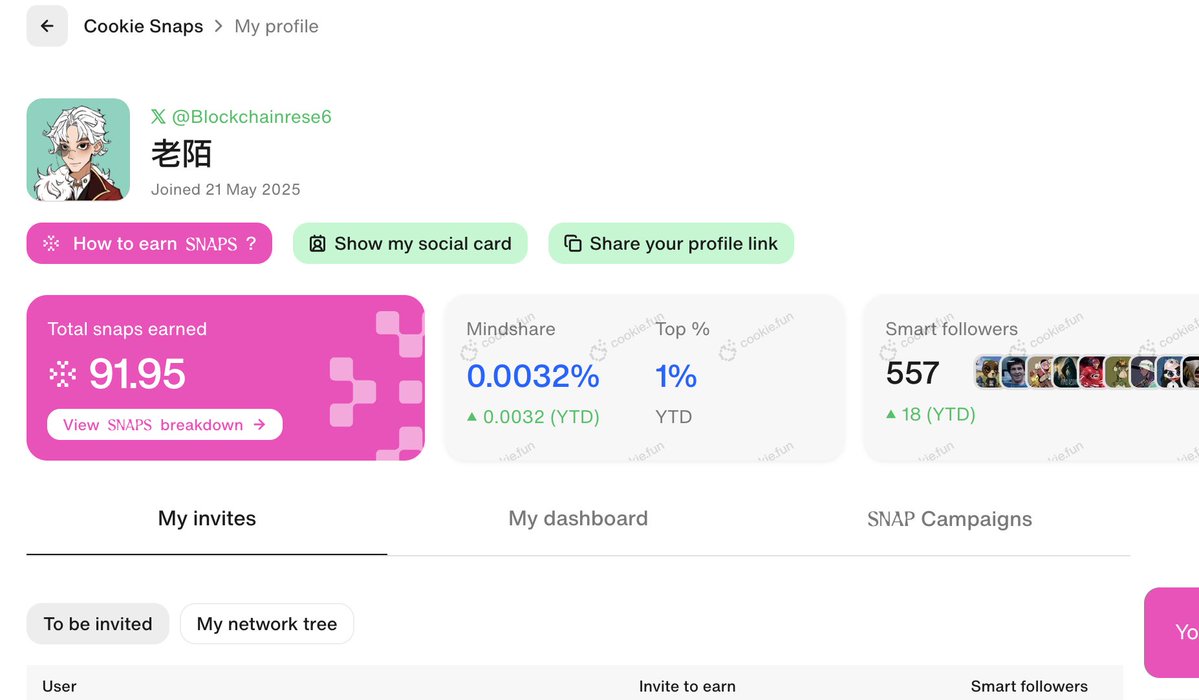
Task: Show my social card
Action: [x=410, y=243]
